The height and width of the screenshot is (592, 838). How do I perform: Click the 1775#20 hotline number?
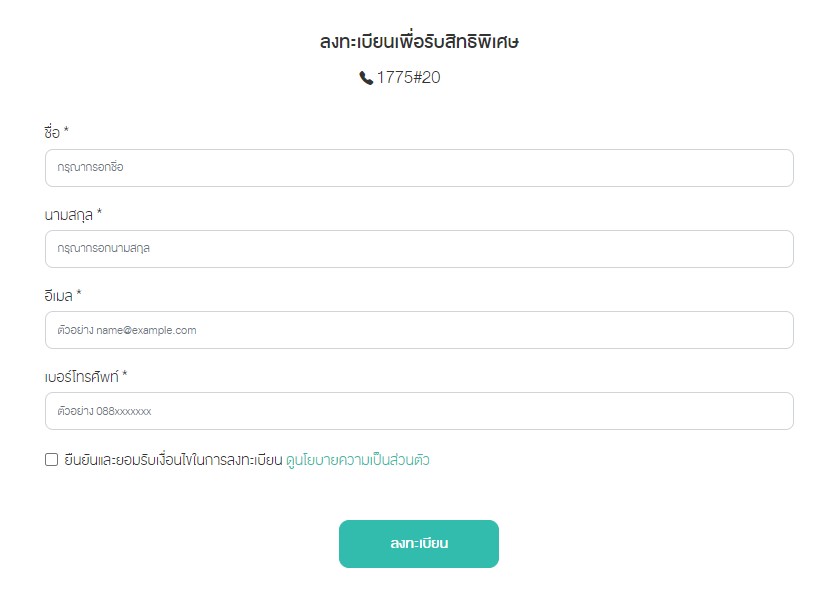409,77
